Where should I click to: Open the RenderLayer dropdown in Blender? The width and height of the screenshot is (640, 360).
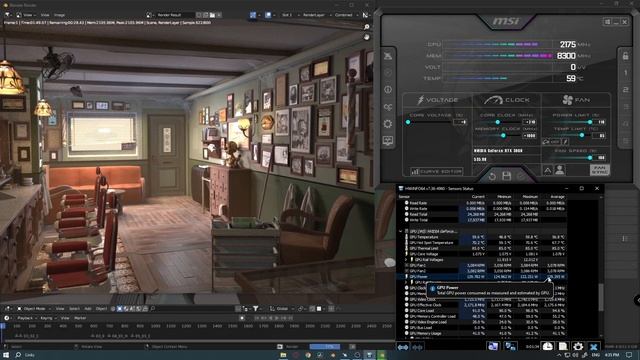[x=316, y=15]
